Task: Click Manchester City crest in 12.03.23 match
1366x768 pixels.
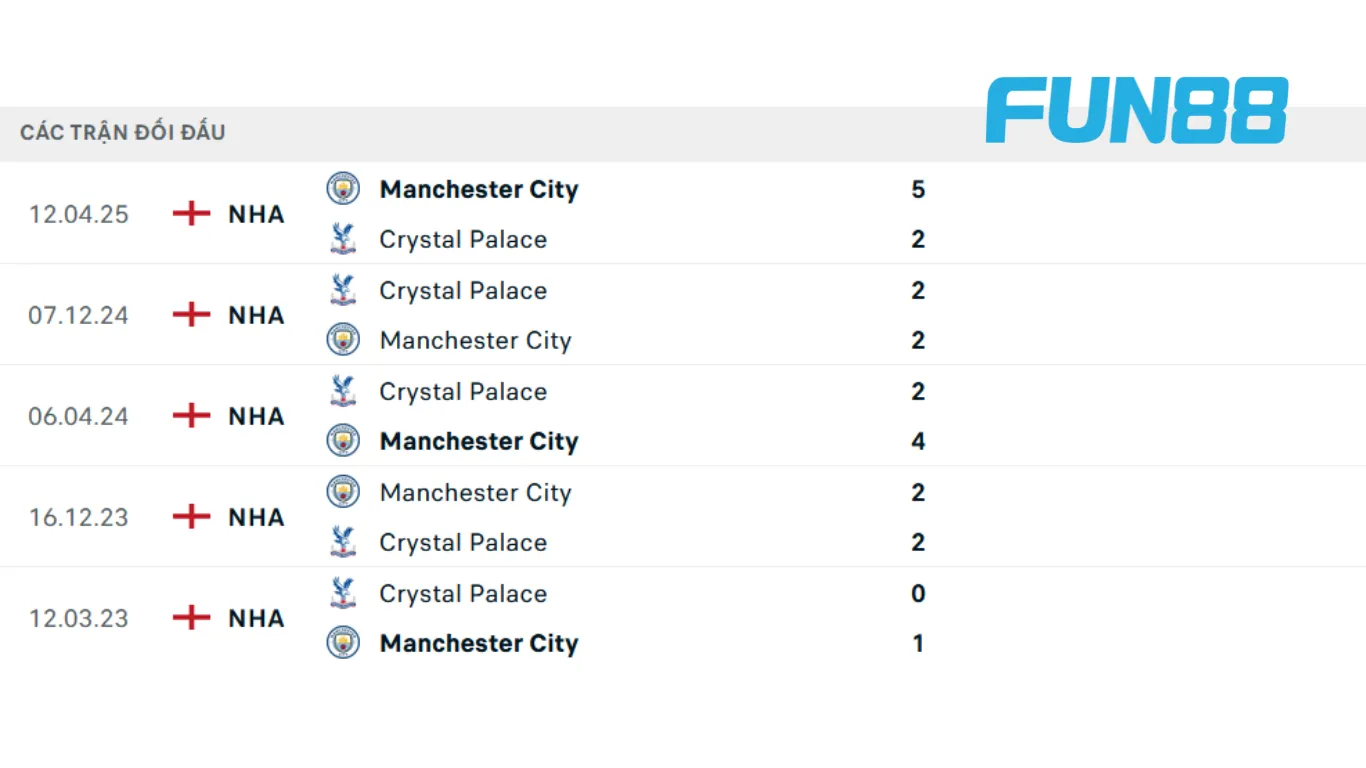Action: (x=343, y=642)
